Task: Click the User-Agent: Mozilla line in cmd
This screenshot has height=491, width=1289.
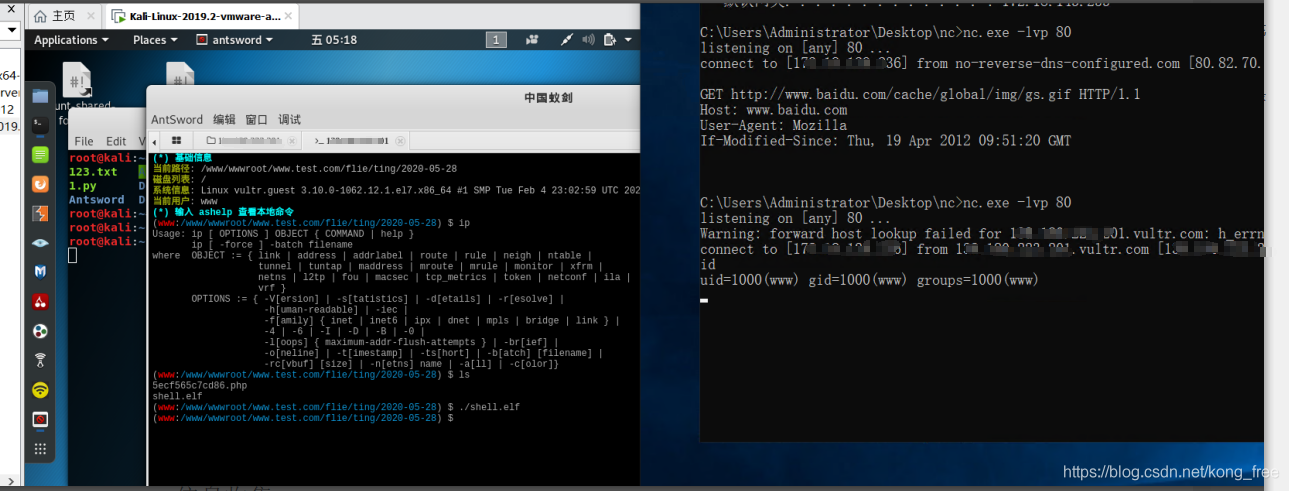Action: click(773, 125)
